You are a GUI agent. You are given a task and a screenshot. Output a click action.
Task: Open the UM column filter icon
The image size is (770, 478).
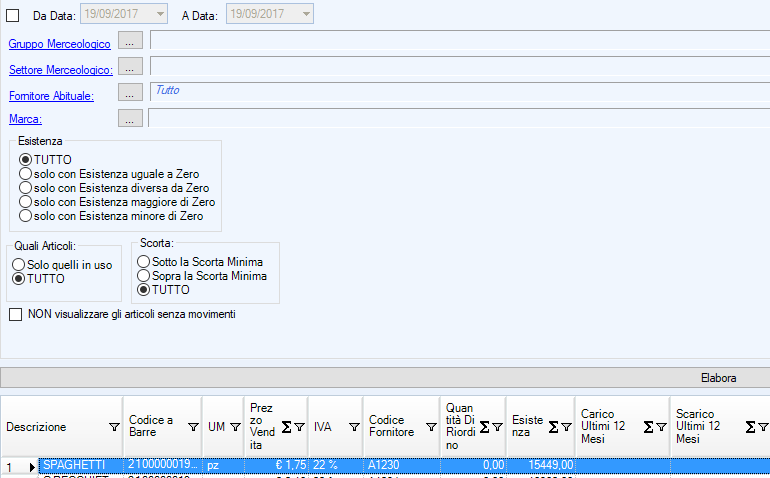pos(235,427)
